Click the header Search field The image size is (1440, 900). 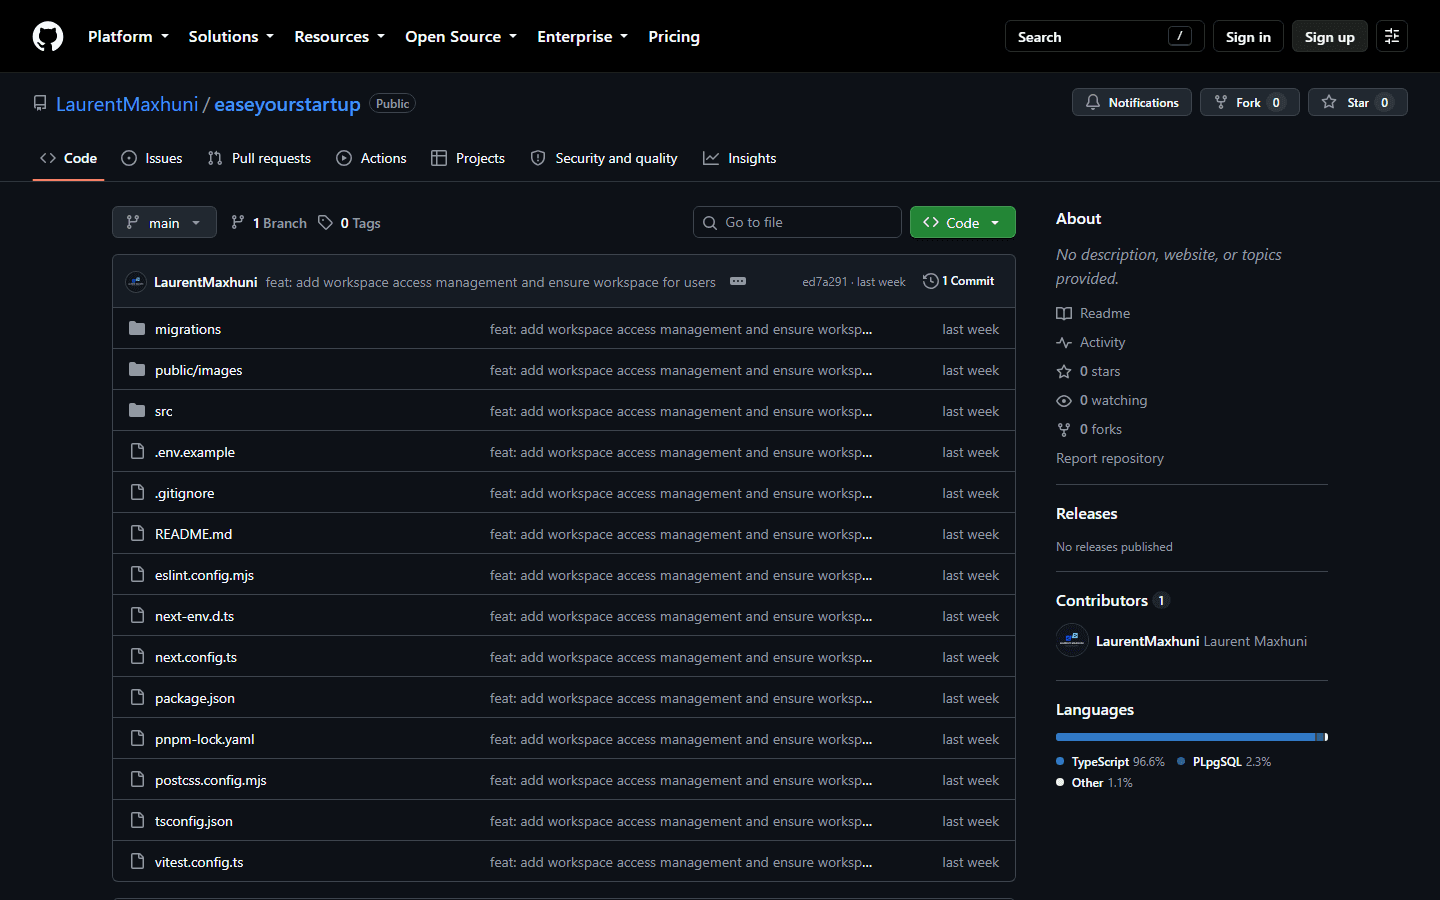click(1104, 36)
